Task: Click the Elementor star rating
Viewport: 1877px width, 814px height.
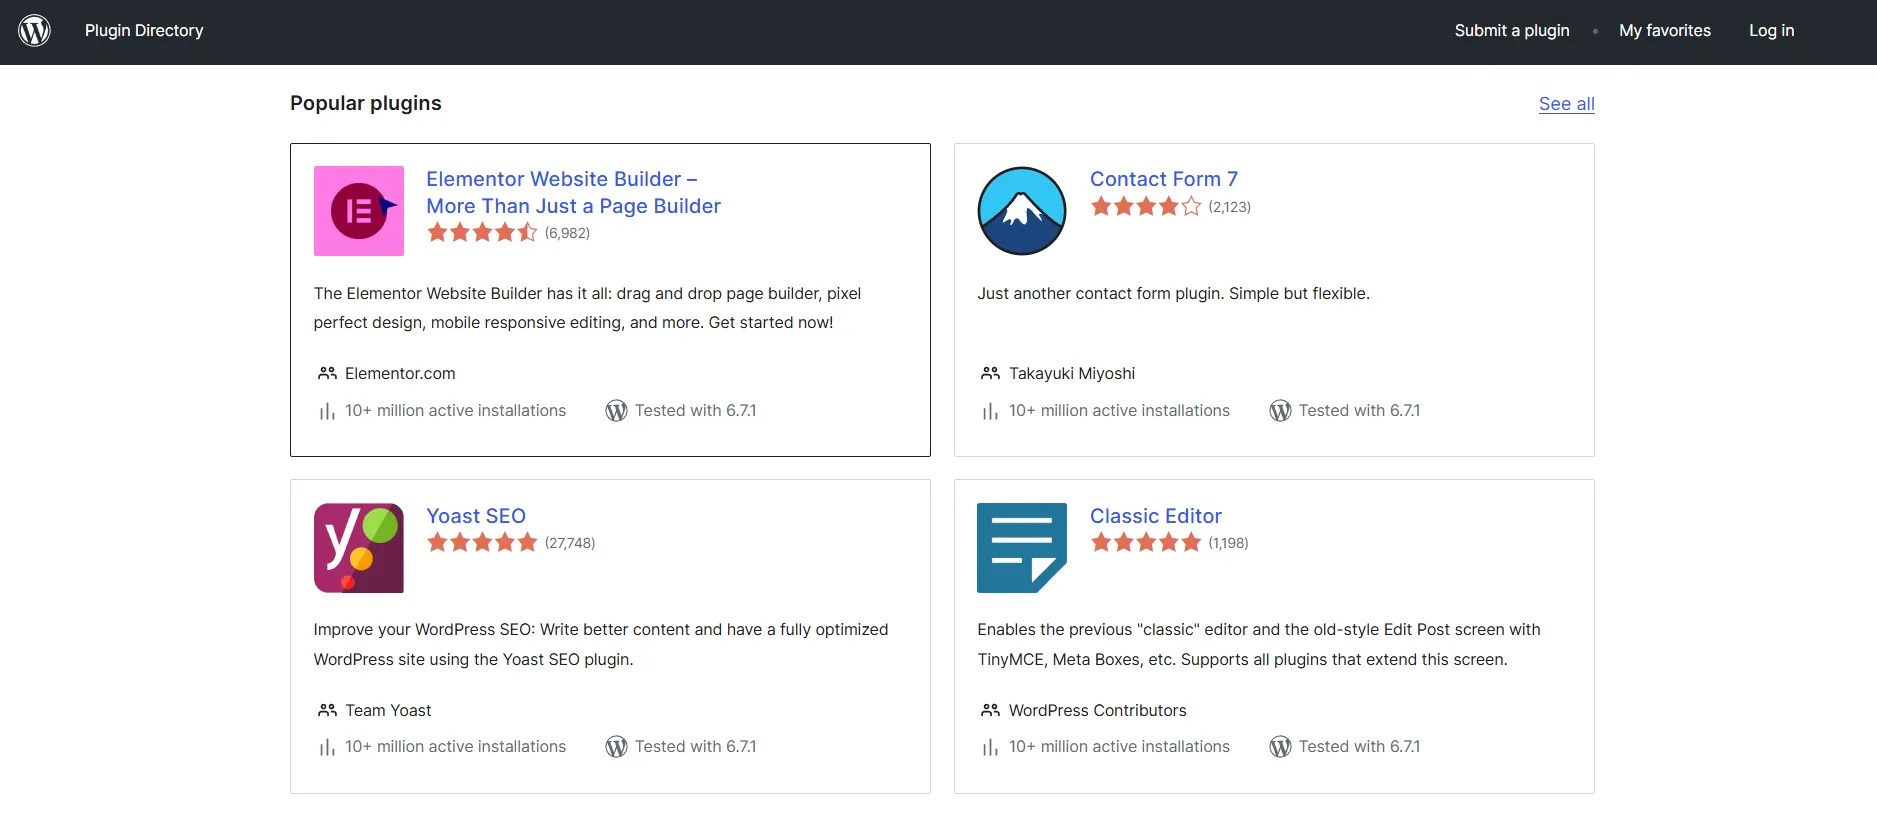Action: pos(482,233)
